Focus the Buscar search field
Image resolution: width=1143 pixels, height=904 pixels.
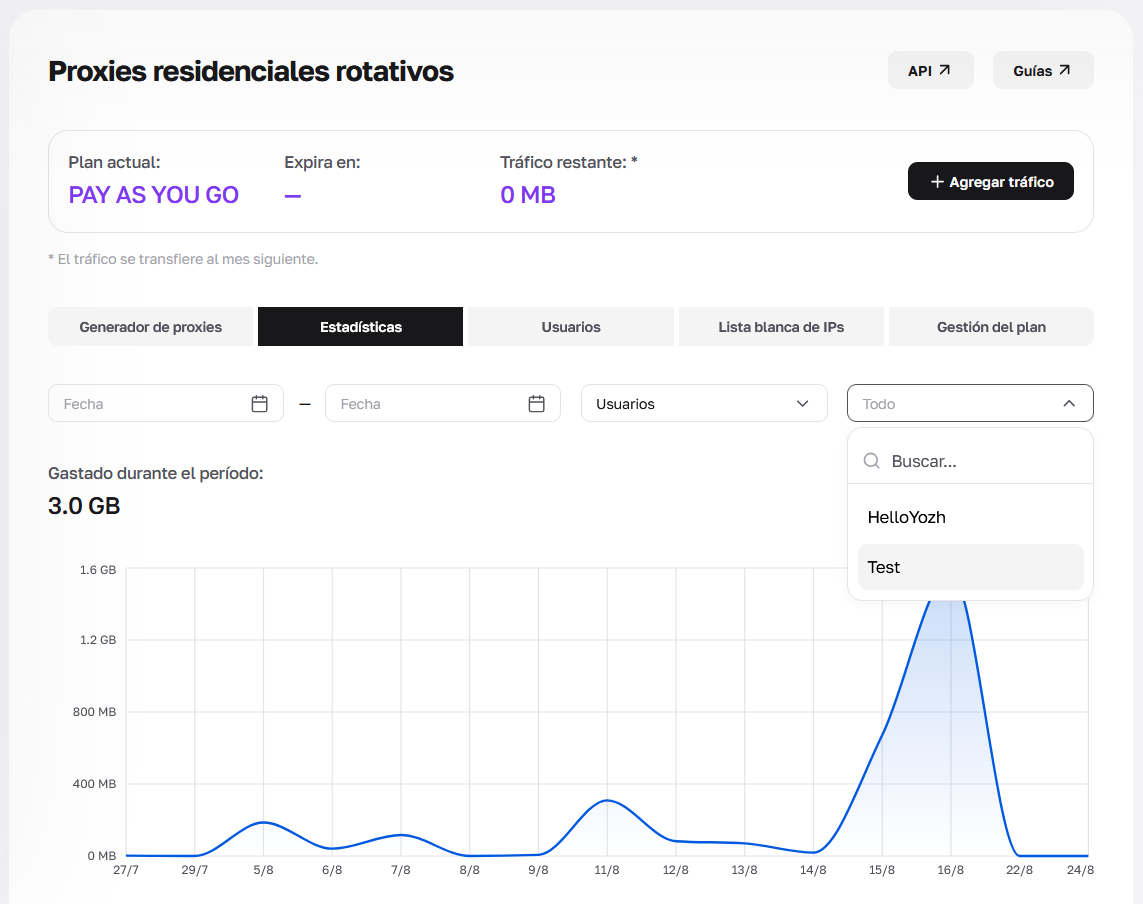click(x=970, y=461)
